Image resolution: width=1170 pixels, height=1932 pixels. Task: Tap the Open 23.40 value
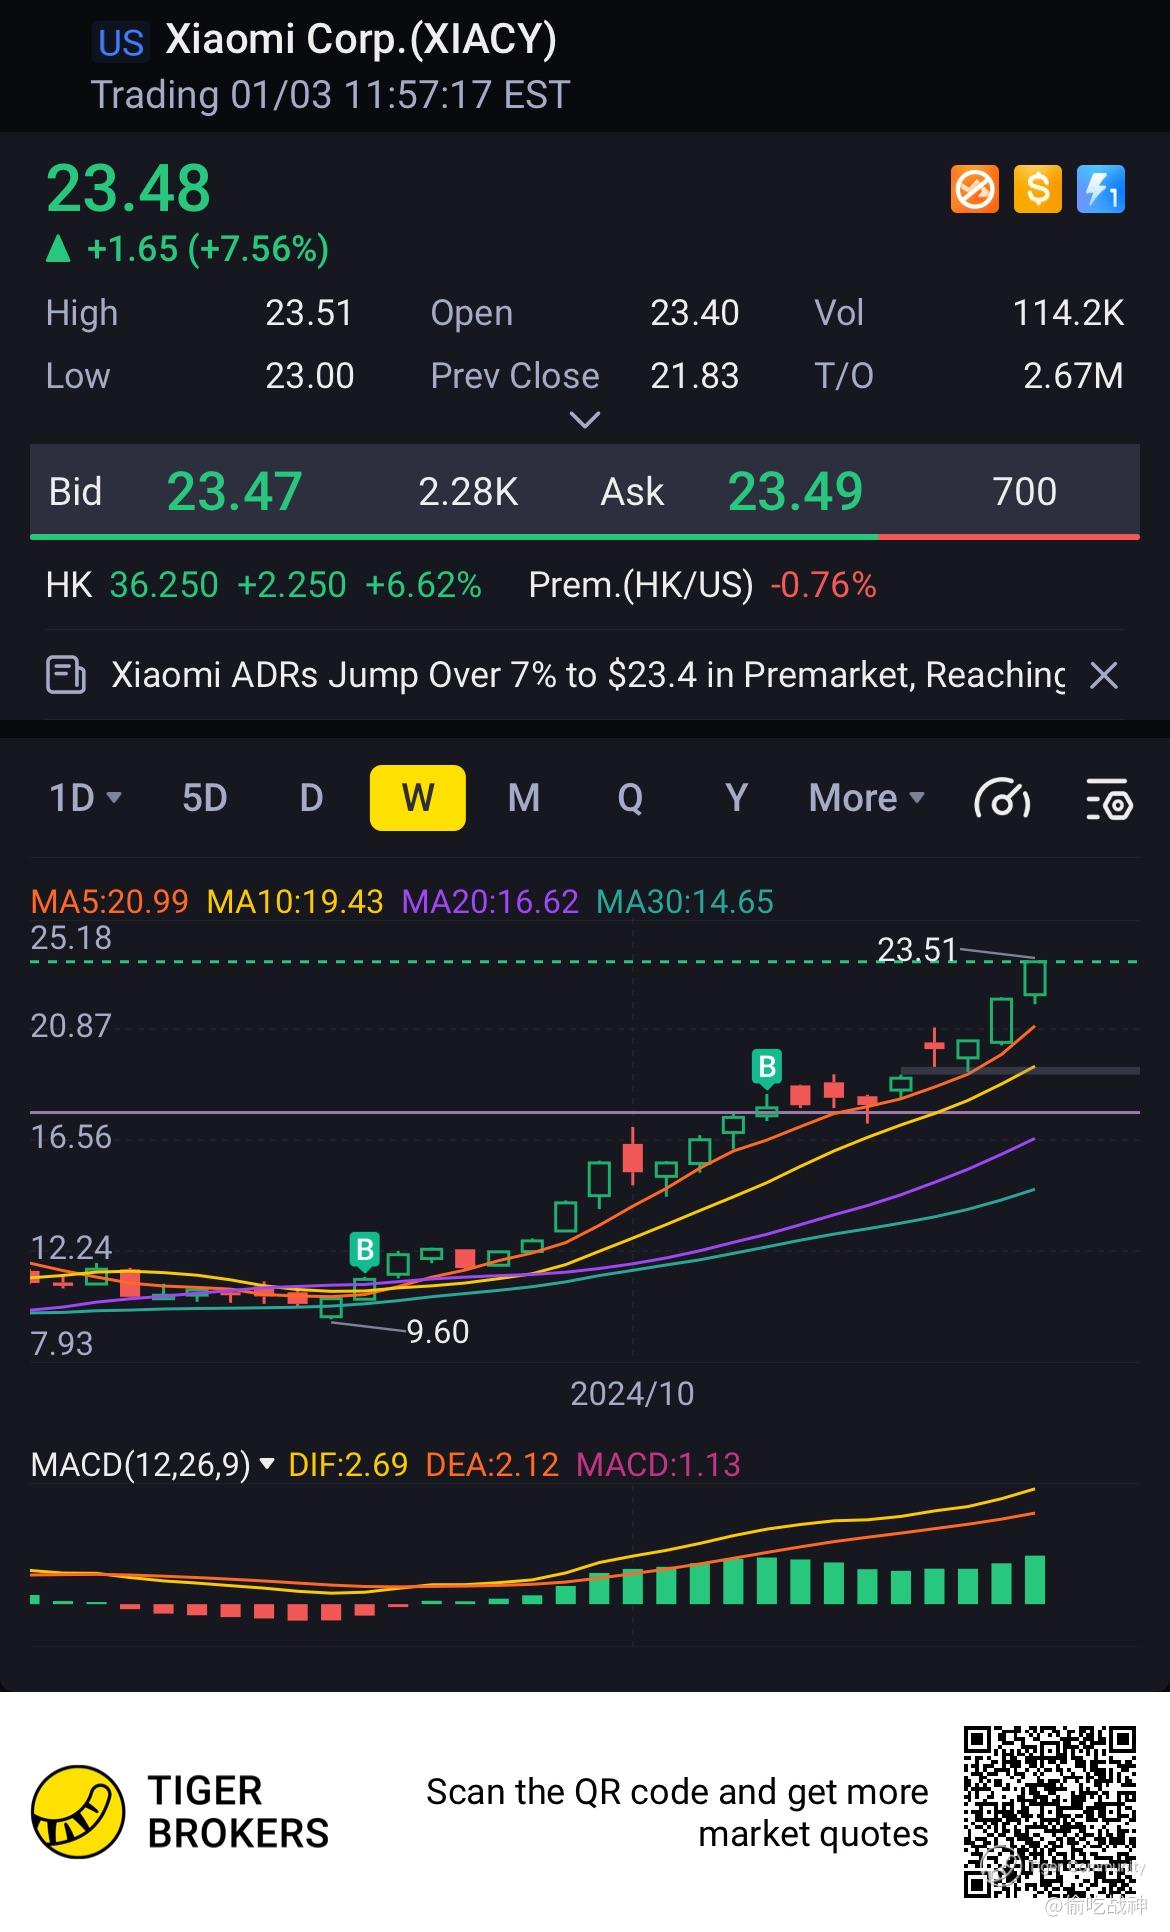click(695, 313)
